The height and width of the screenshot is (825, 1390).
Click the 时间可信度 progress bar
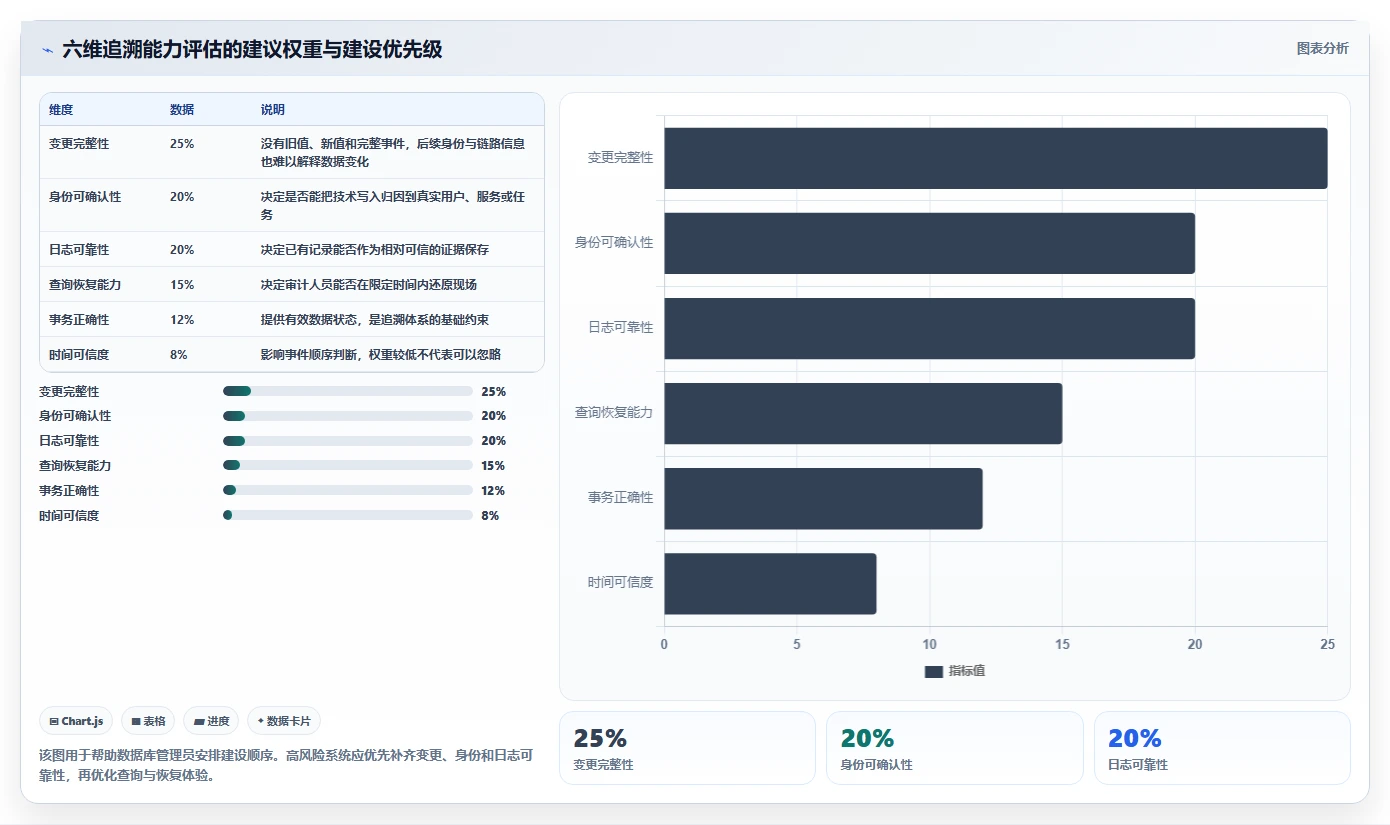click(348, 515)
